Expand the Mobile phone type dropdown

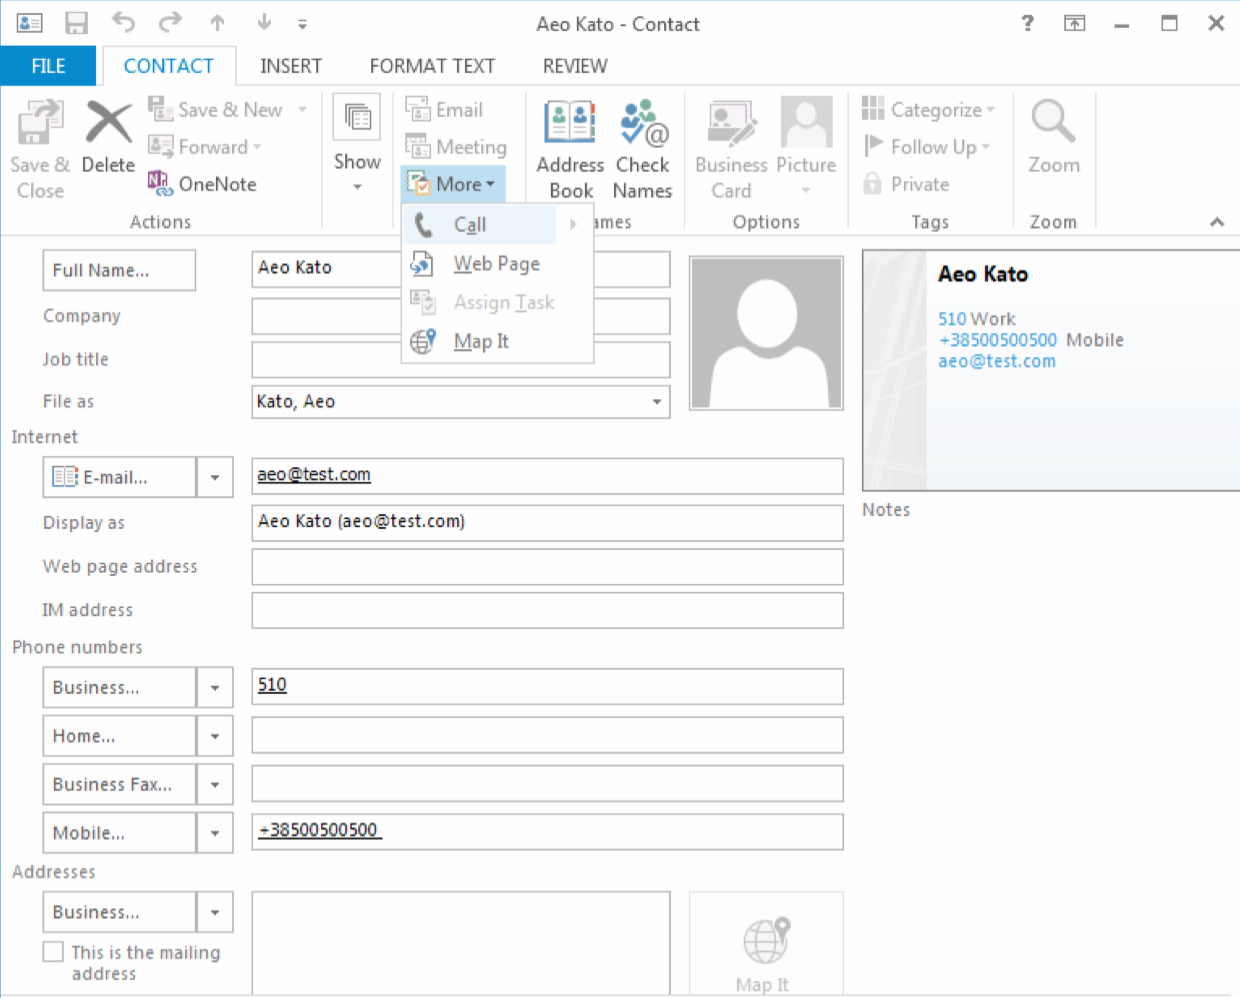215,834
